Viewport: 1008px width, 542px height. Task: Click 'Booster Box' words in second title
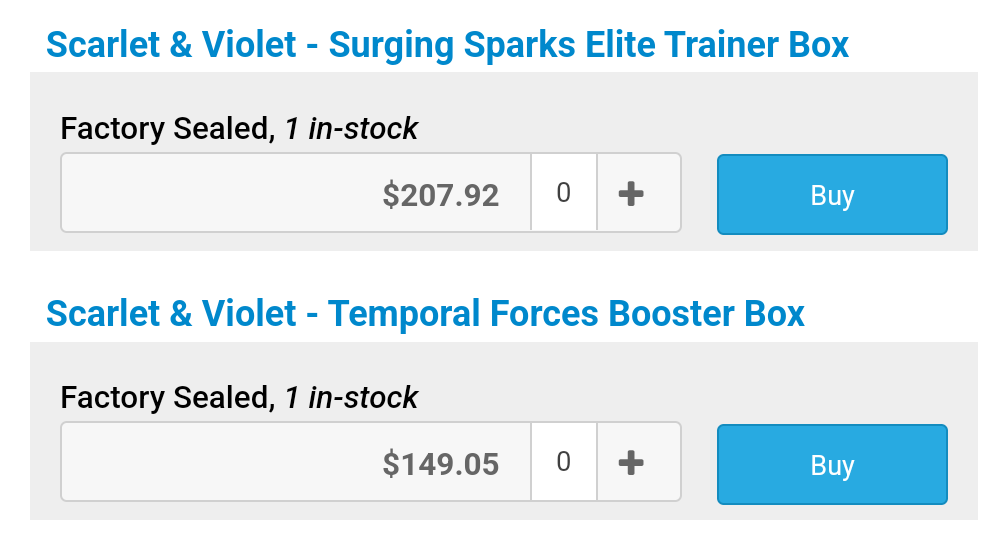tap(706, 314)
